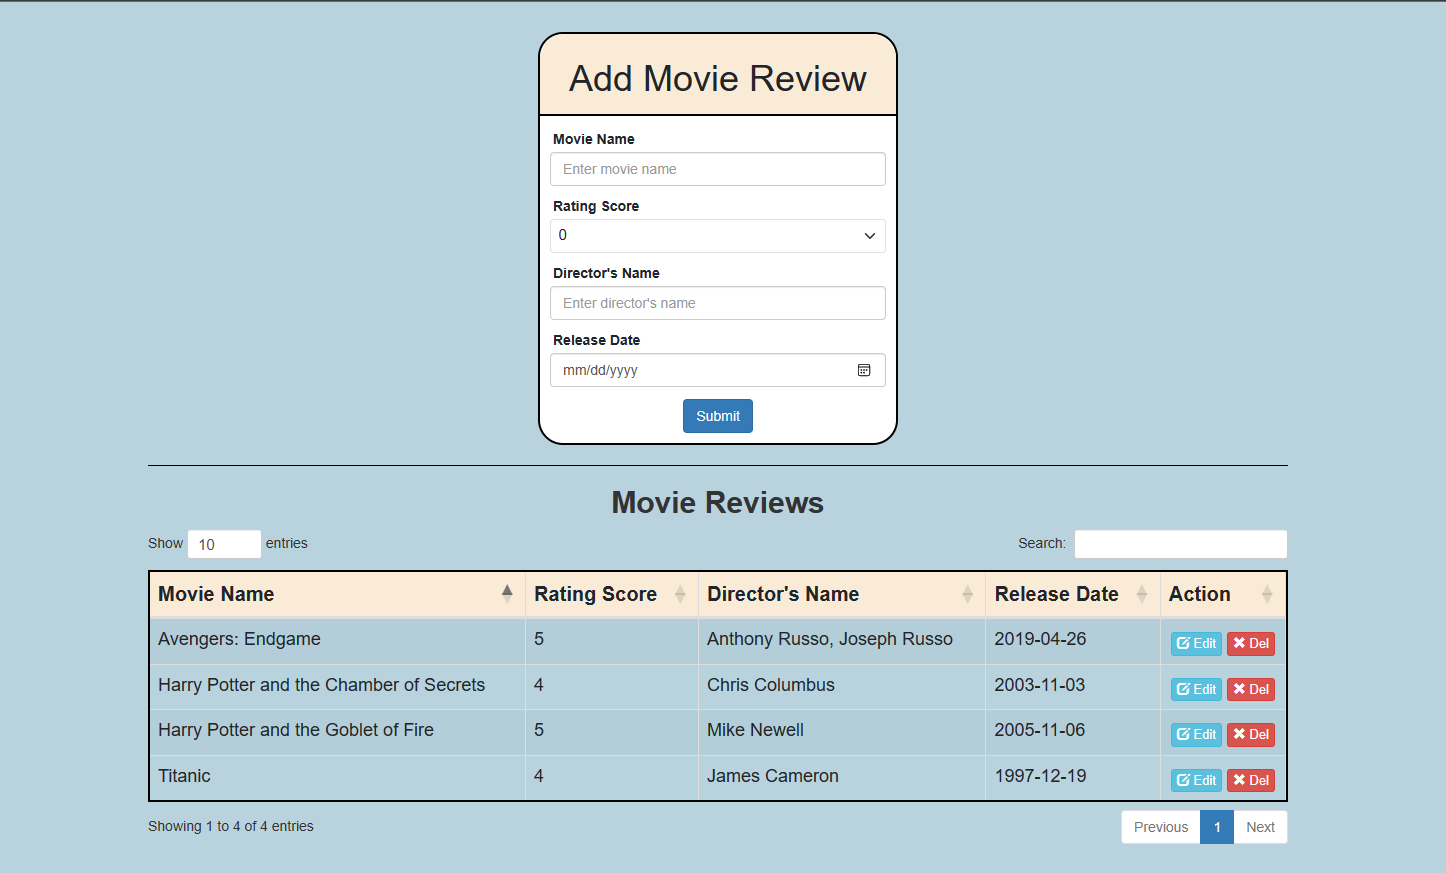Image resolution: width=1446 pixels, height=873 pixels.
Task: Go to the Previous page
Action: (1160, 827)
